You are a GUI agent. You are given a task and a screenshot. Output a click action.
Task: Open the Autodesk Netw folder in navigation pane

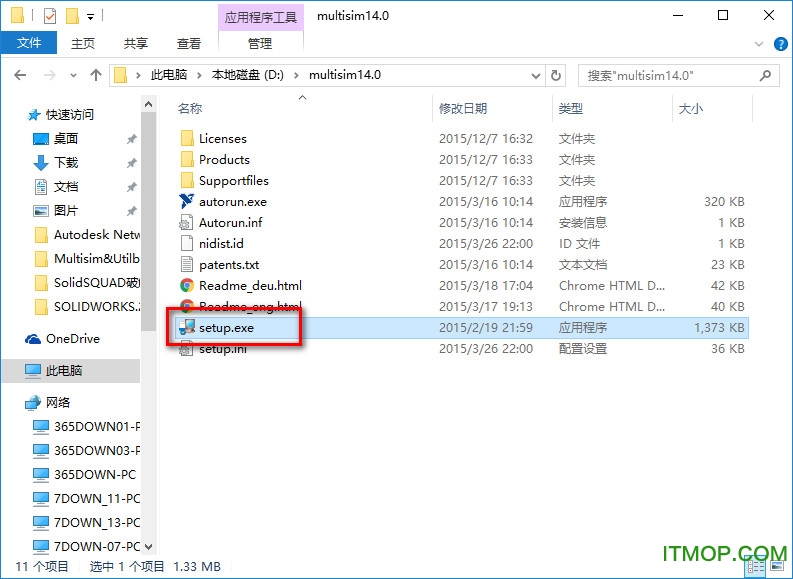(x=86, y=235)
